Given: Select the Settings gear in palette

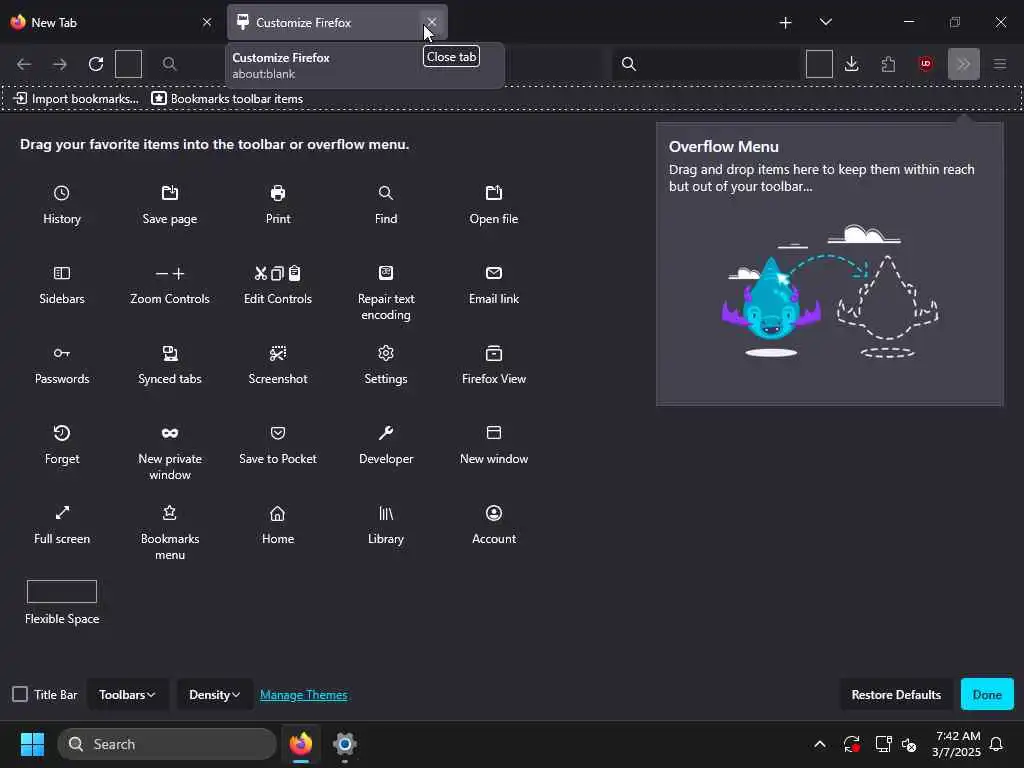Looking at the screenshot, I should (x=386, y=353).
